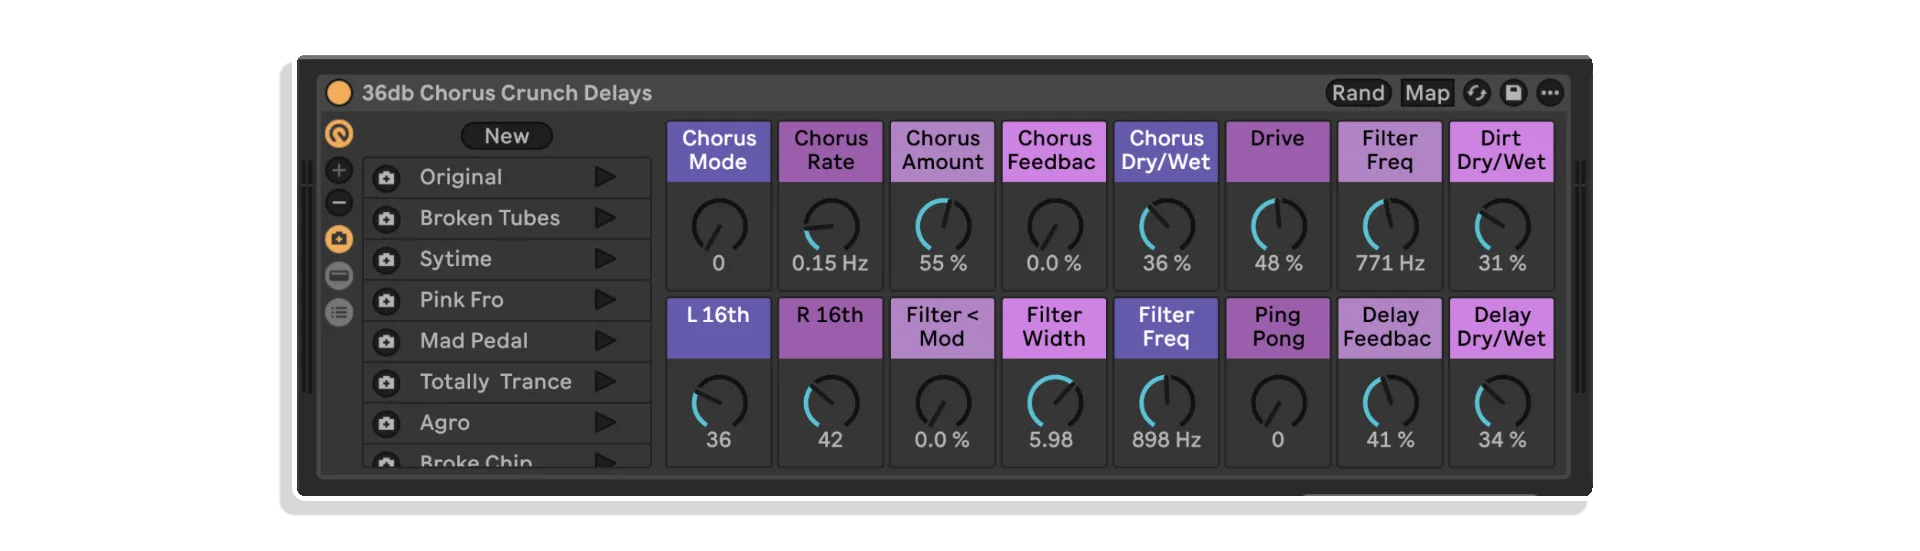
Task: Click the Hot-Swap presets icon
Action: coord(1477,93)
